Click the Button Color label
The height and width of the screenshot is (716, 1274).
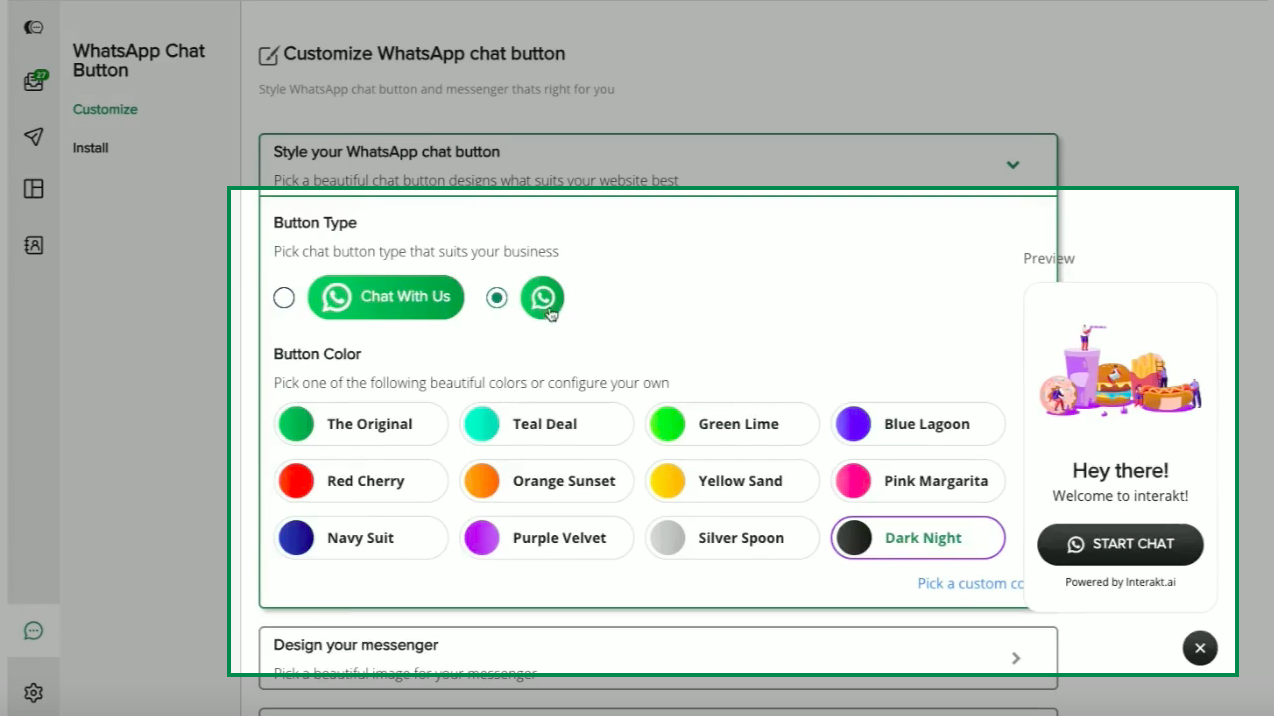coord(317,354)
